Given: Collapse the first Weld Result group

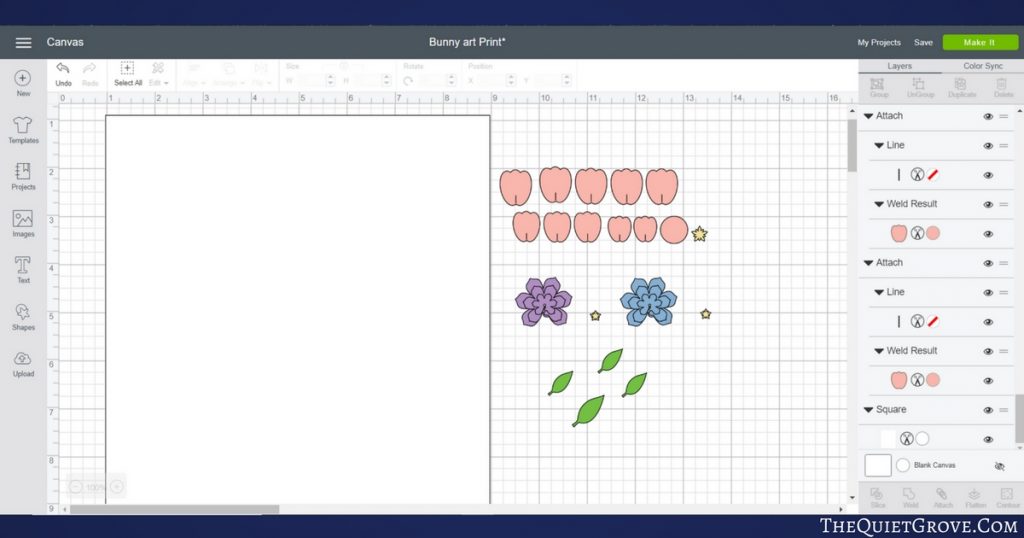Looking at the screenshot, I should (879, 204).
